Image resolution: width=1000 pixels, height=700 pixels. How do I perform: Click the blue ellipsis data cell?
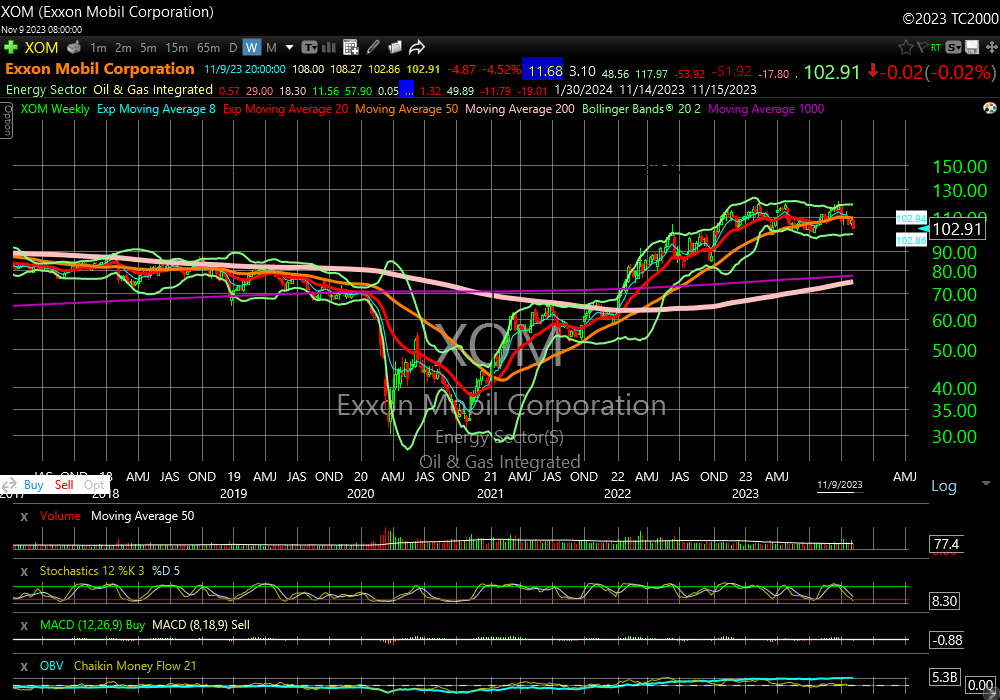click(x=407, y=90)
